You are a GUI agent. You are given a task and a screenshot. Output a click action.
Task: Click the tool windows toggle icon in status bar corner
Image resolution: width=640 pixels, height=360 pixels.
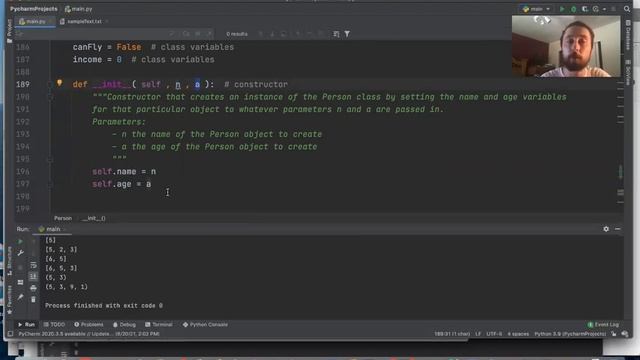click(10, 334)
